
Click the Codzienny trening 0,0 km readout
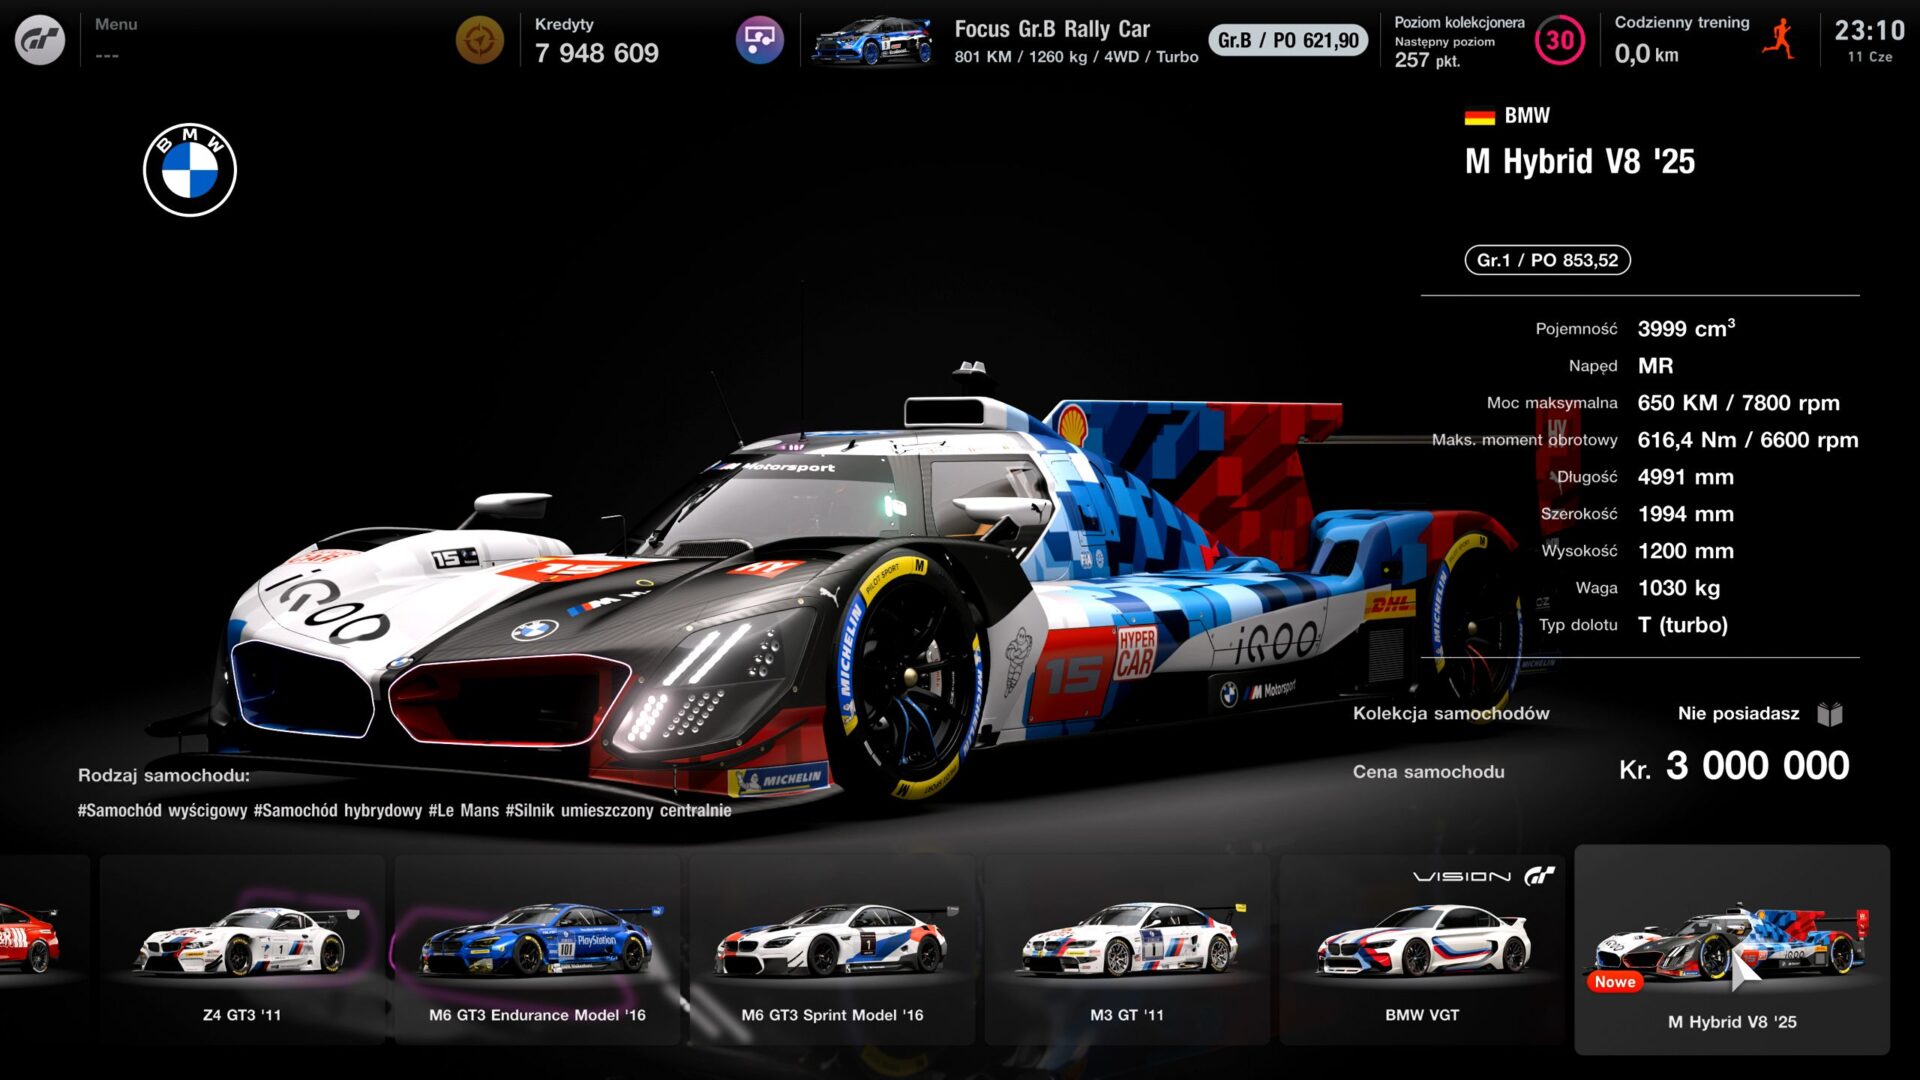[1682, 41]
